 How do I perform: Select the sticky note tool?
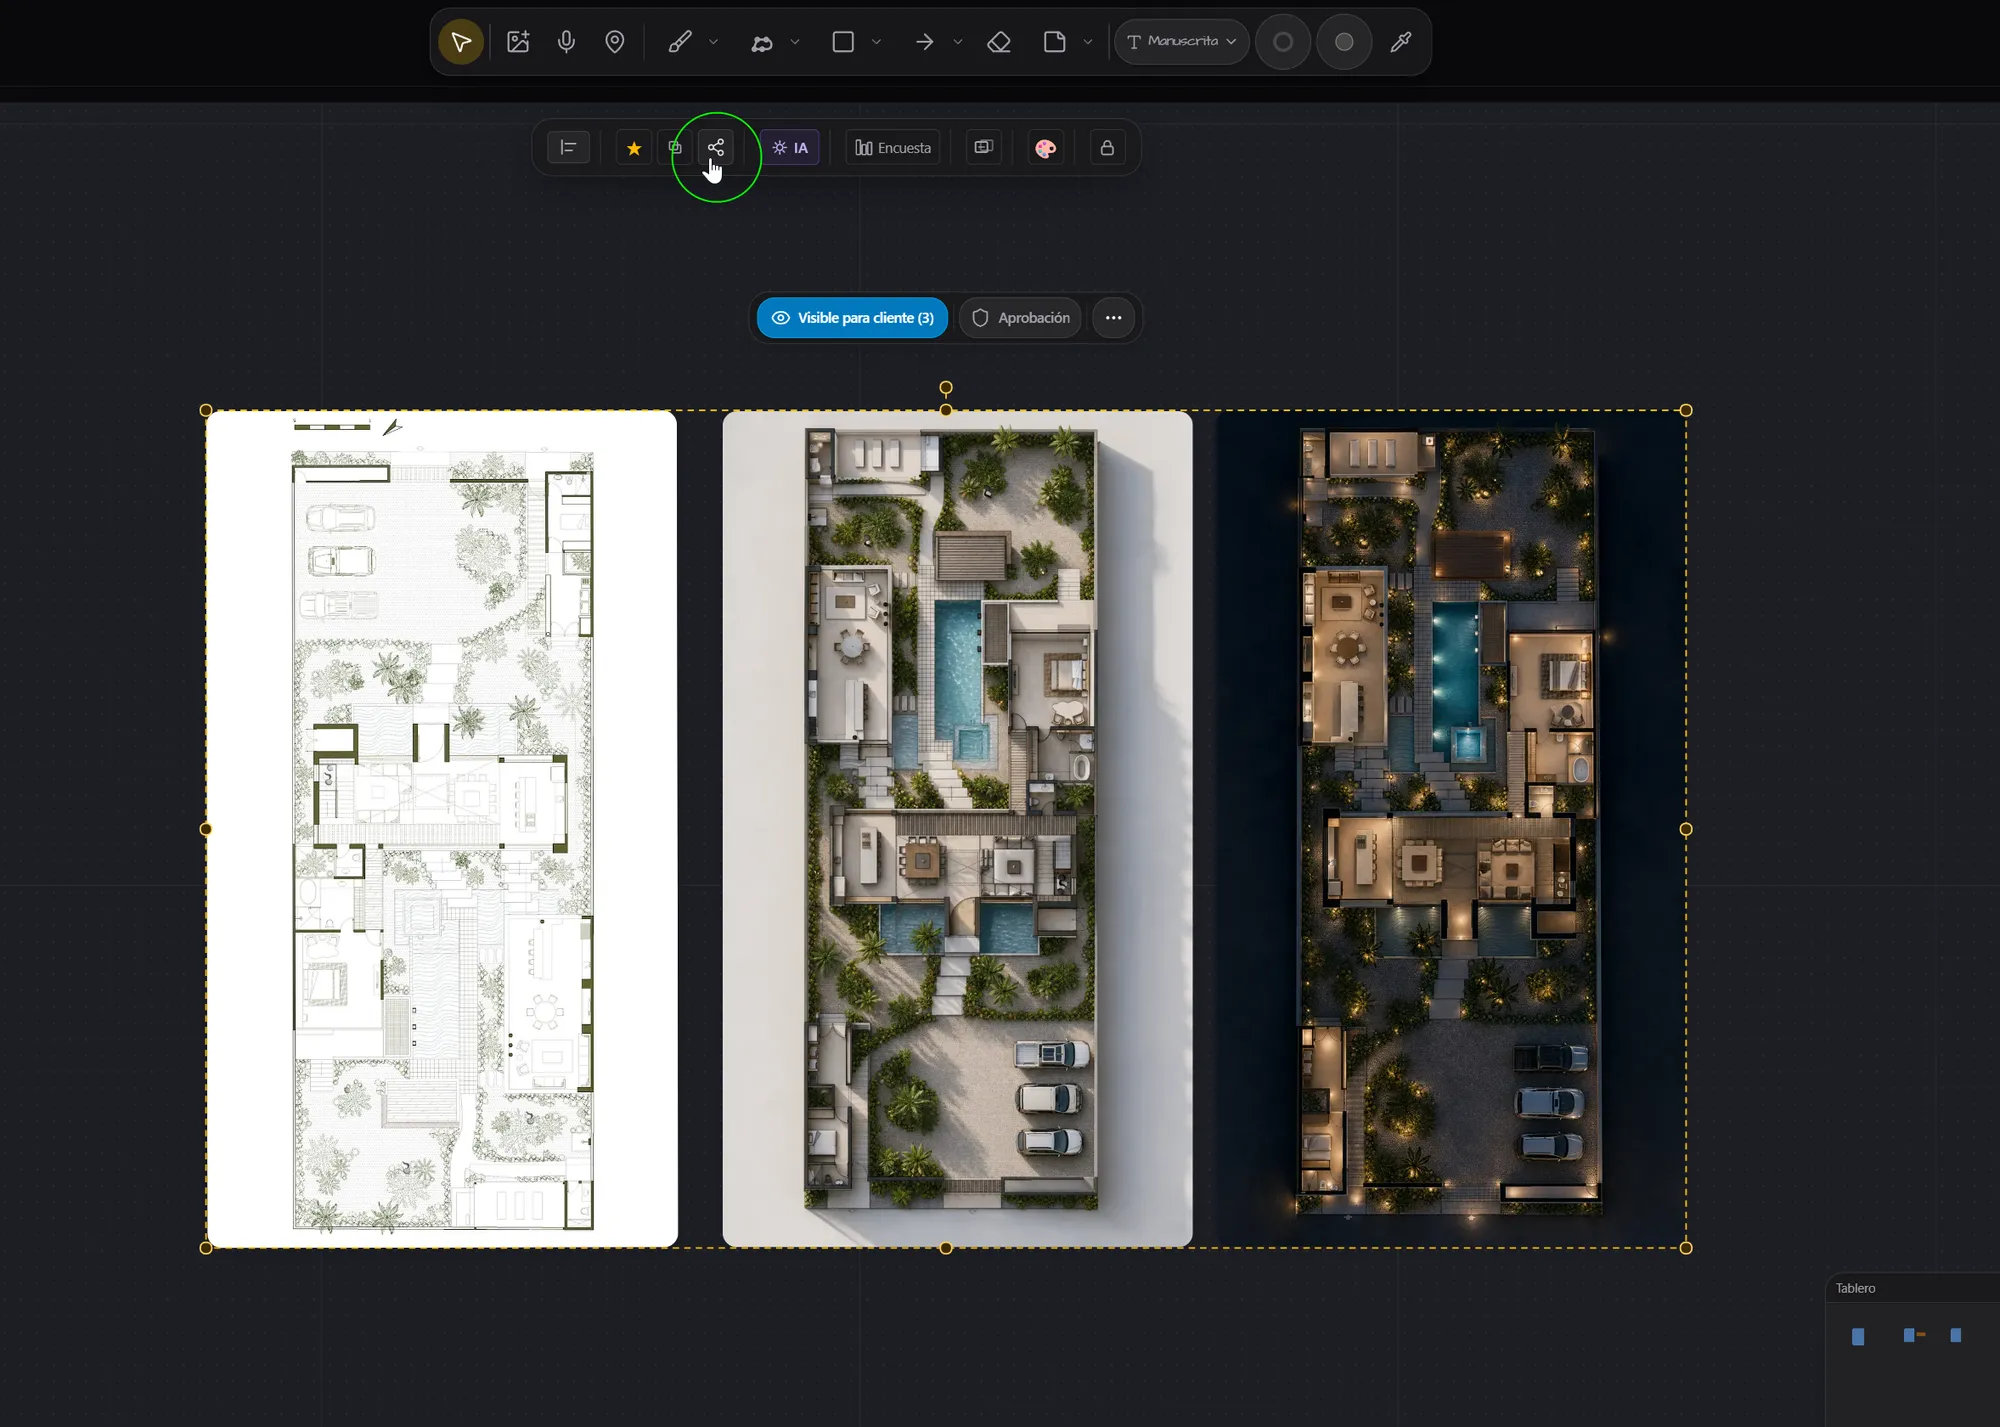click(1055, 42)
